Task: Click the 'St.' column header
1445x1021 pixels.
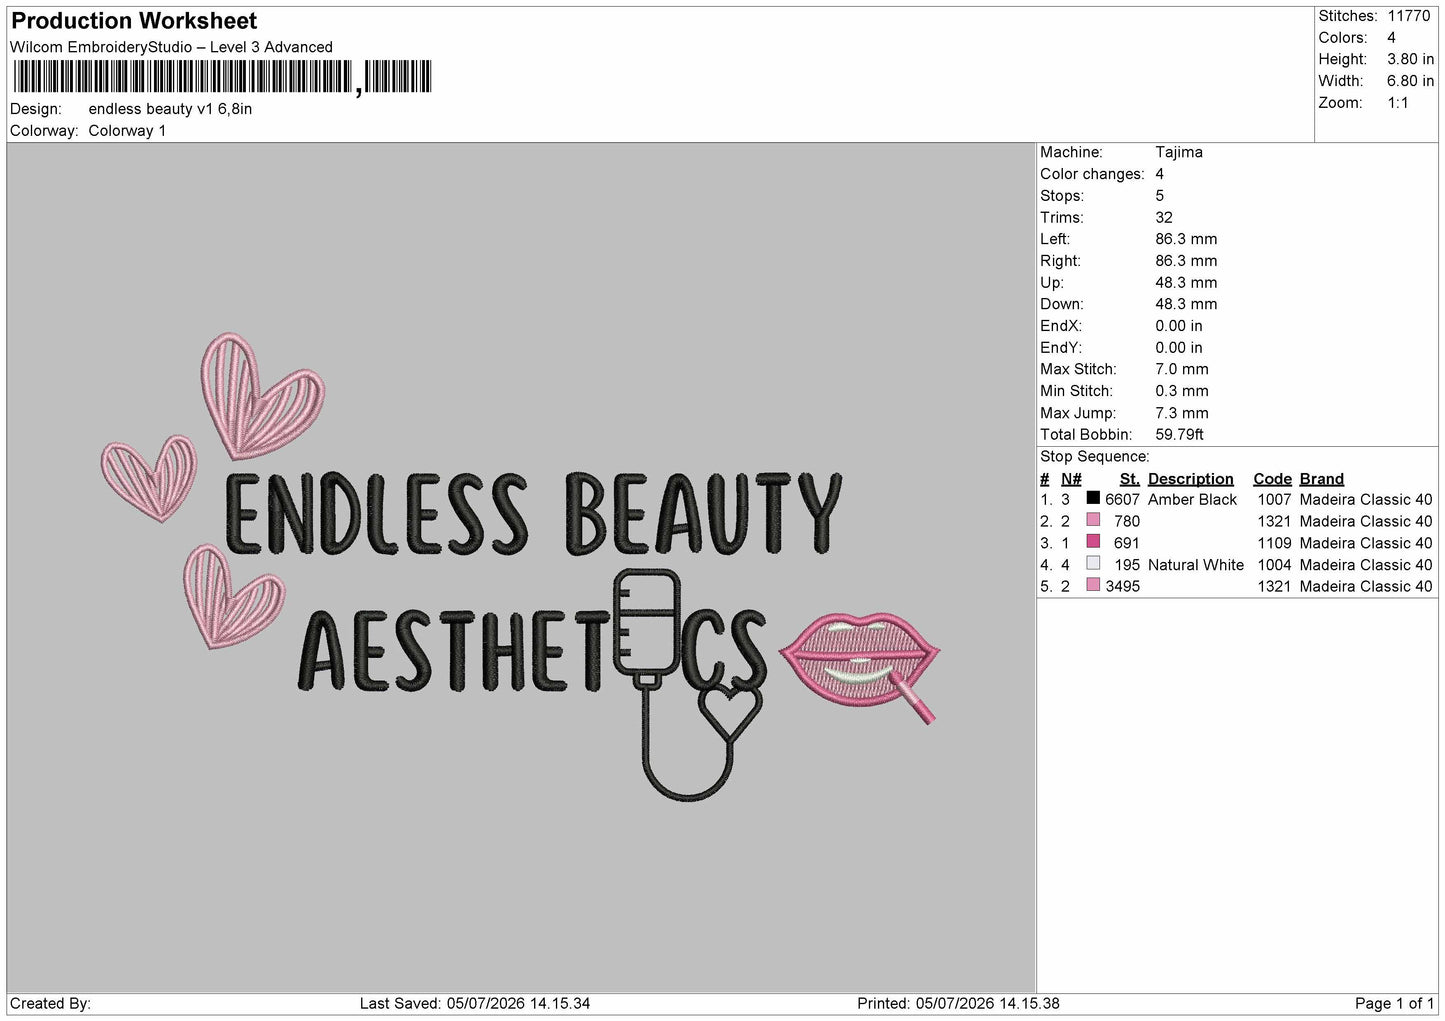Action: click(x=1130, y=479)
